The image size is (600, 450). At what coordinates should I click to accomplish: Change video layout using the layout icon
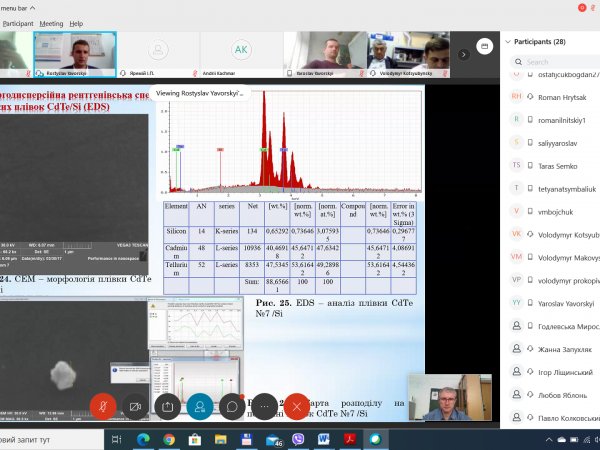(483, 45)
